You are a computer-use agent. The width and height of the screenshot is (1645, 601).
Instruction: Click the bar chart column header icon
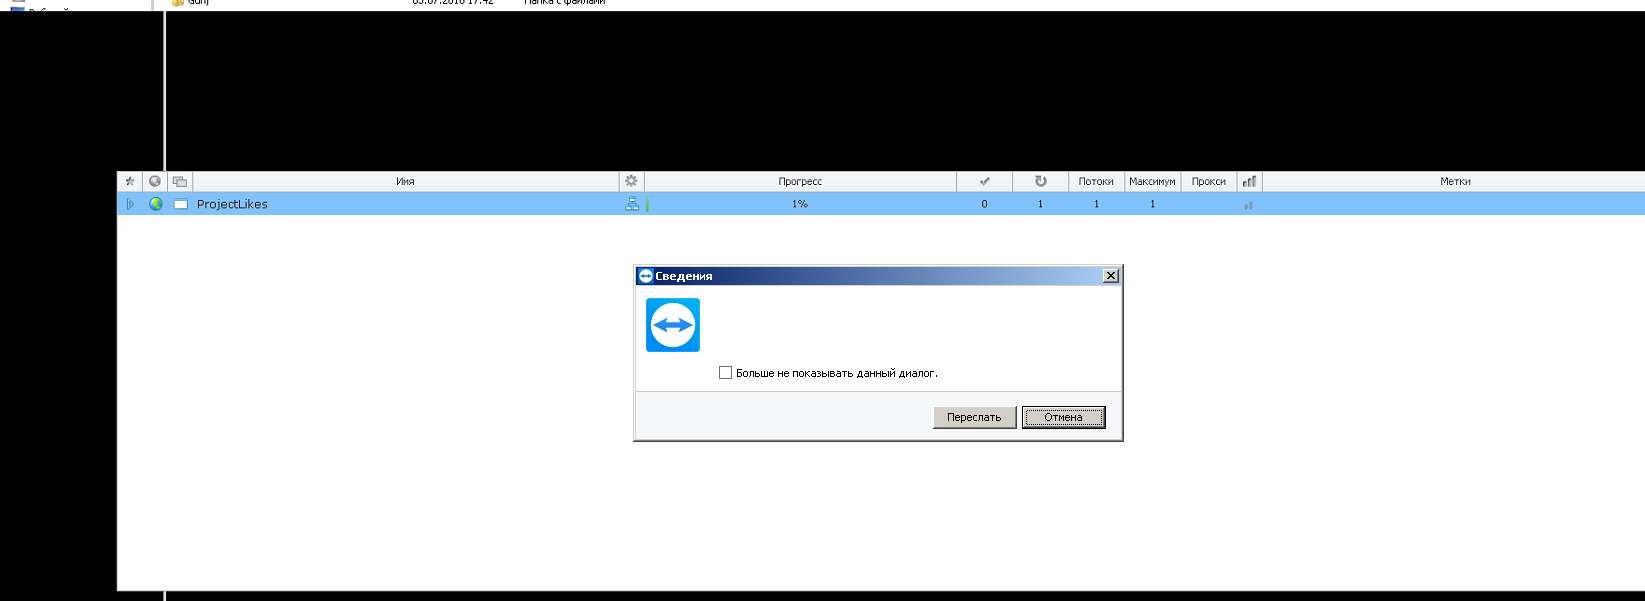1249,181
